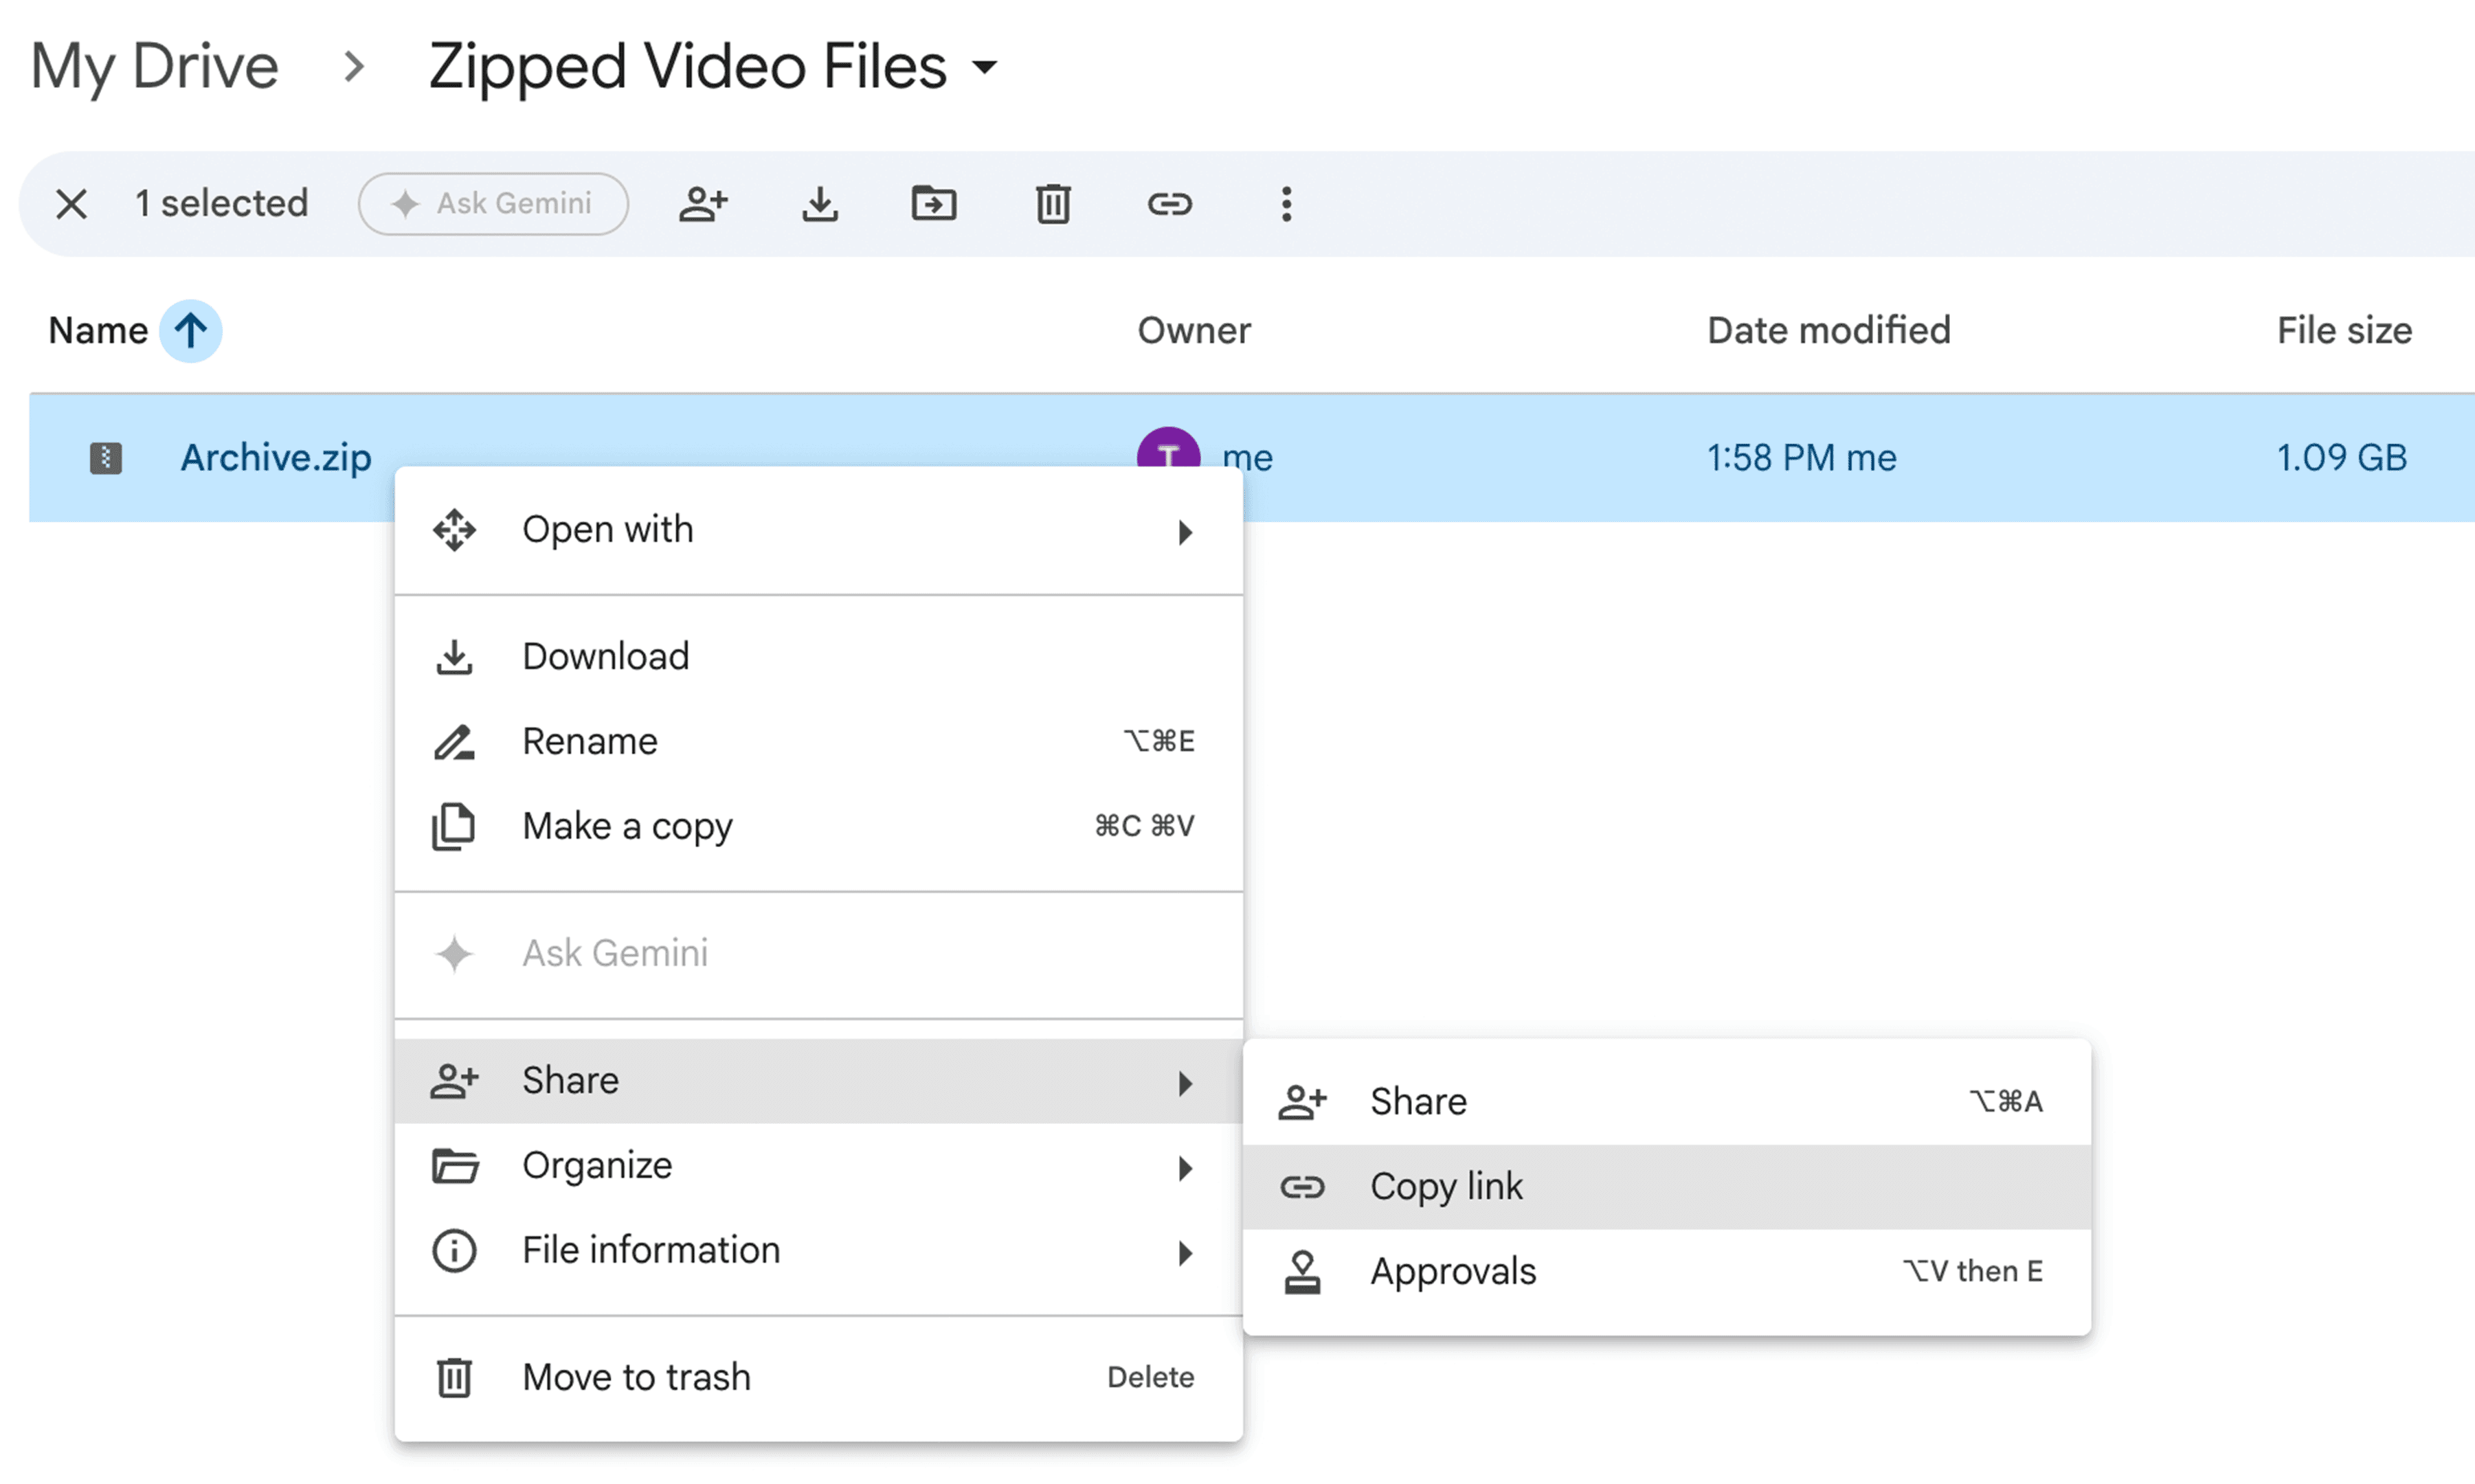Click the zip file type icon
This screenshot has height=1484, width=2475.
tap(106, 457)
